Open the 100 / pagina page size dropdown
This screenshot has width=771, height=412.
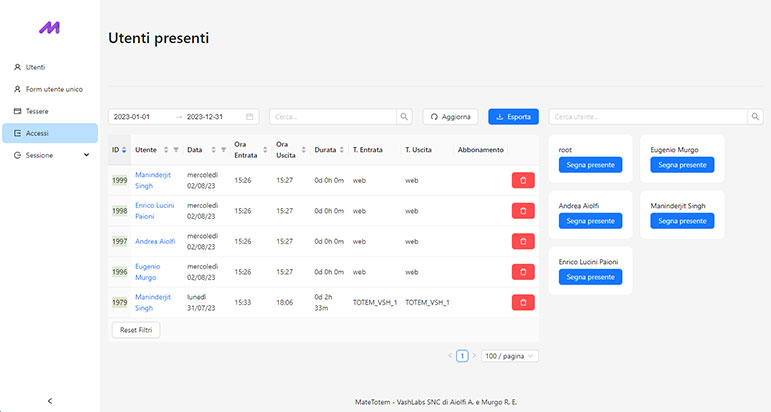510,355
